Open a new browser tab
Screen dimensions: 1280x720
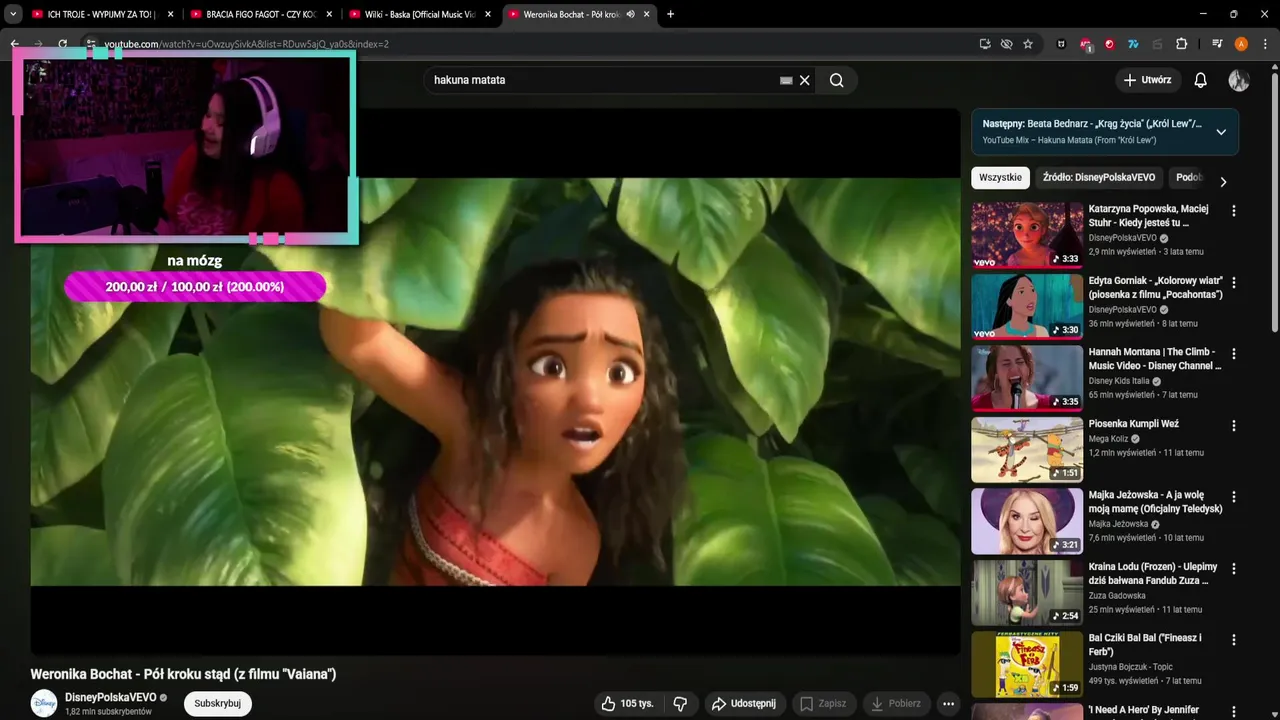coord(670,14)
